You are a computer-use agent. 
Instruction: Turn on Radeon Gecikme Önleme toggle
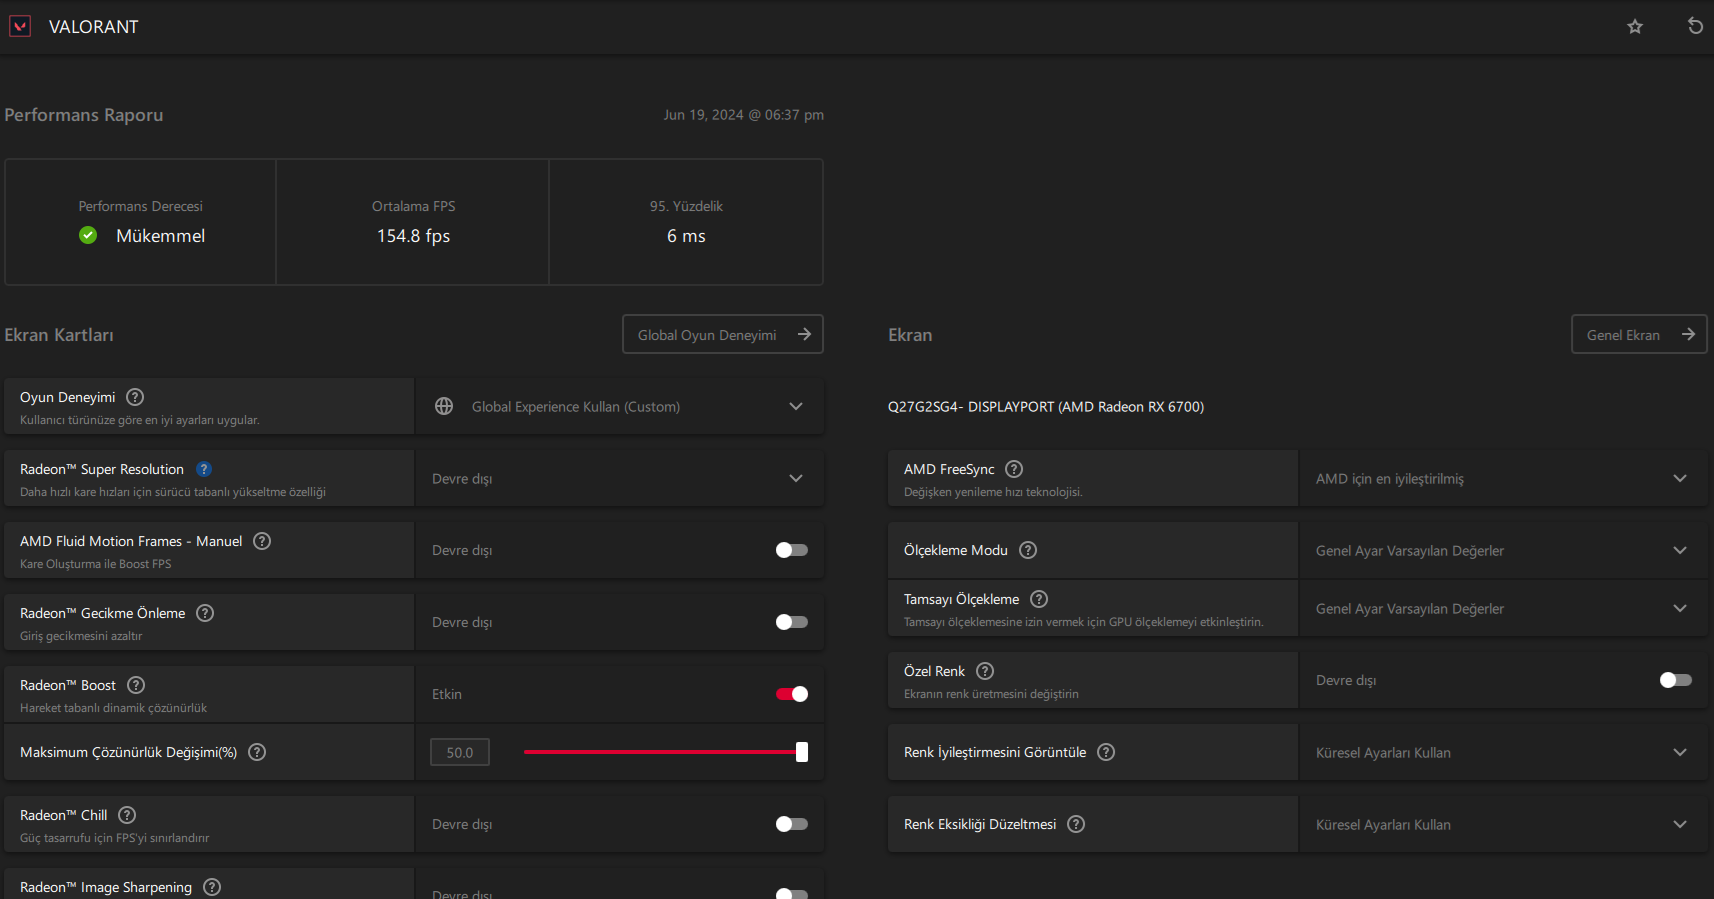(x=791, y=622)
